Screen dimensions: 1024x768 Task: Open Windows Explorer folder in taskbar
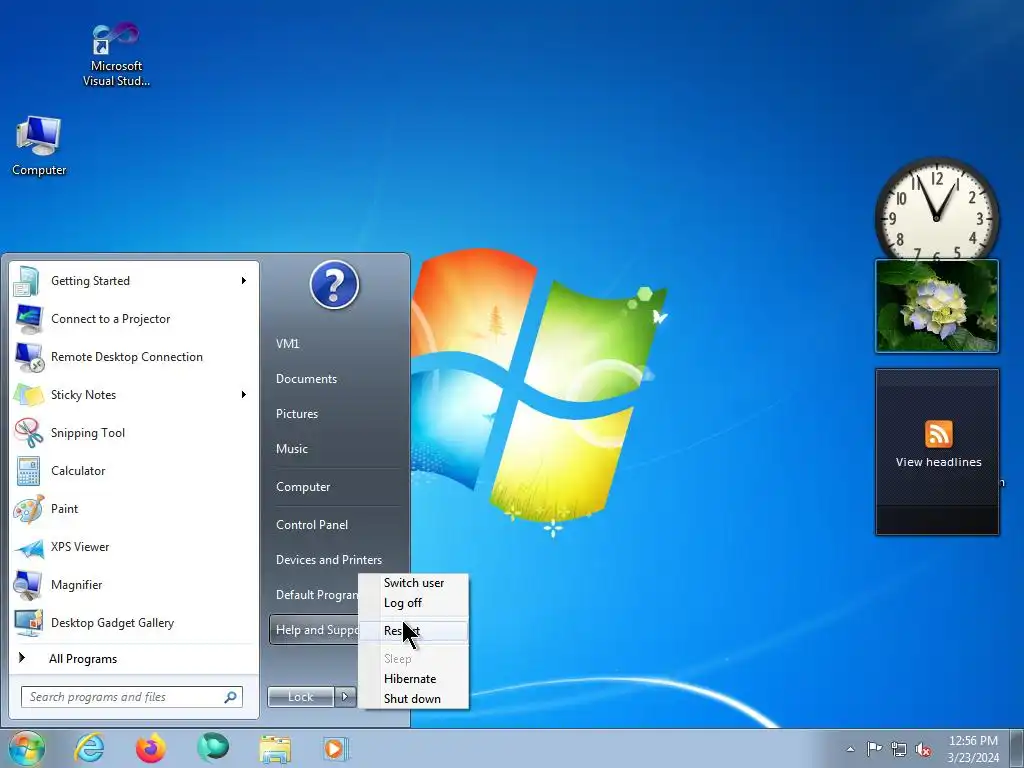tap(275, 749)
